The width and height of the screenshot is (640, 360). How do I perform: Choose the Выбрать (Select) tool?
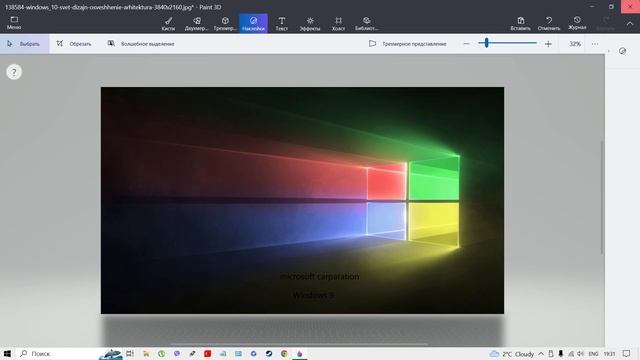24,44
